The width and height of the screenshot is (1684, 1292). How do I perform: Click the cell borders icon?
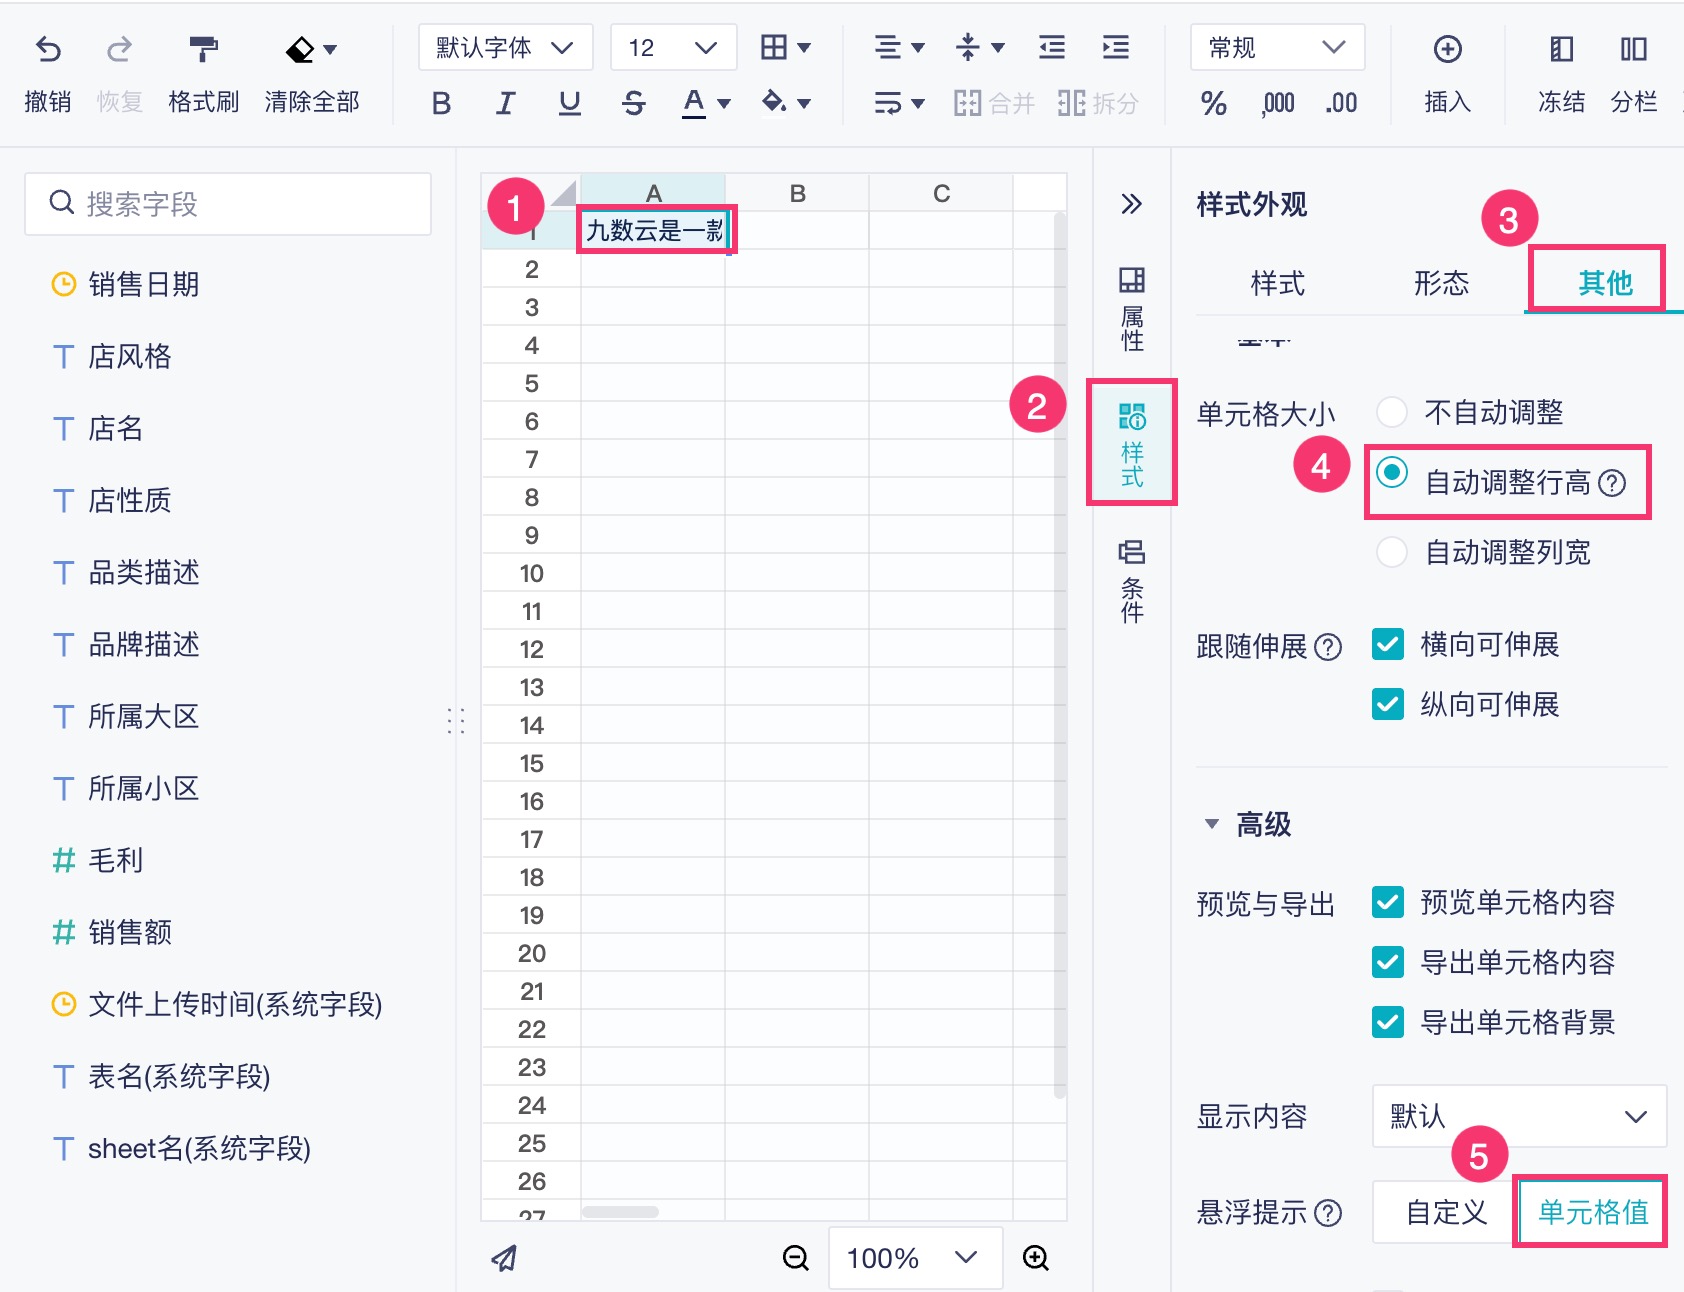coord(774,47)
